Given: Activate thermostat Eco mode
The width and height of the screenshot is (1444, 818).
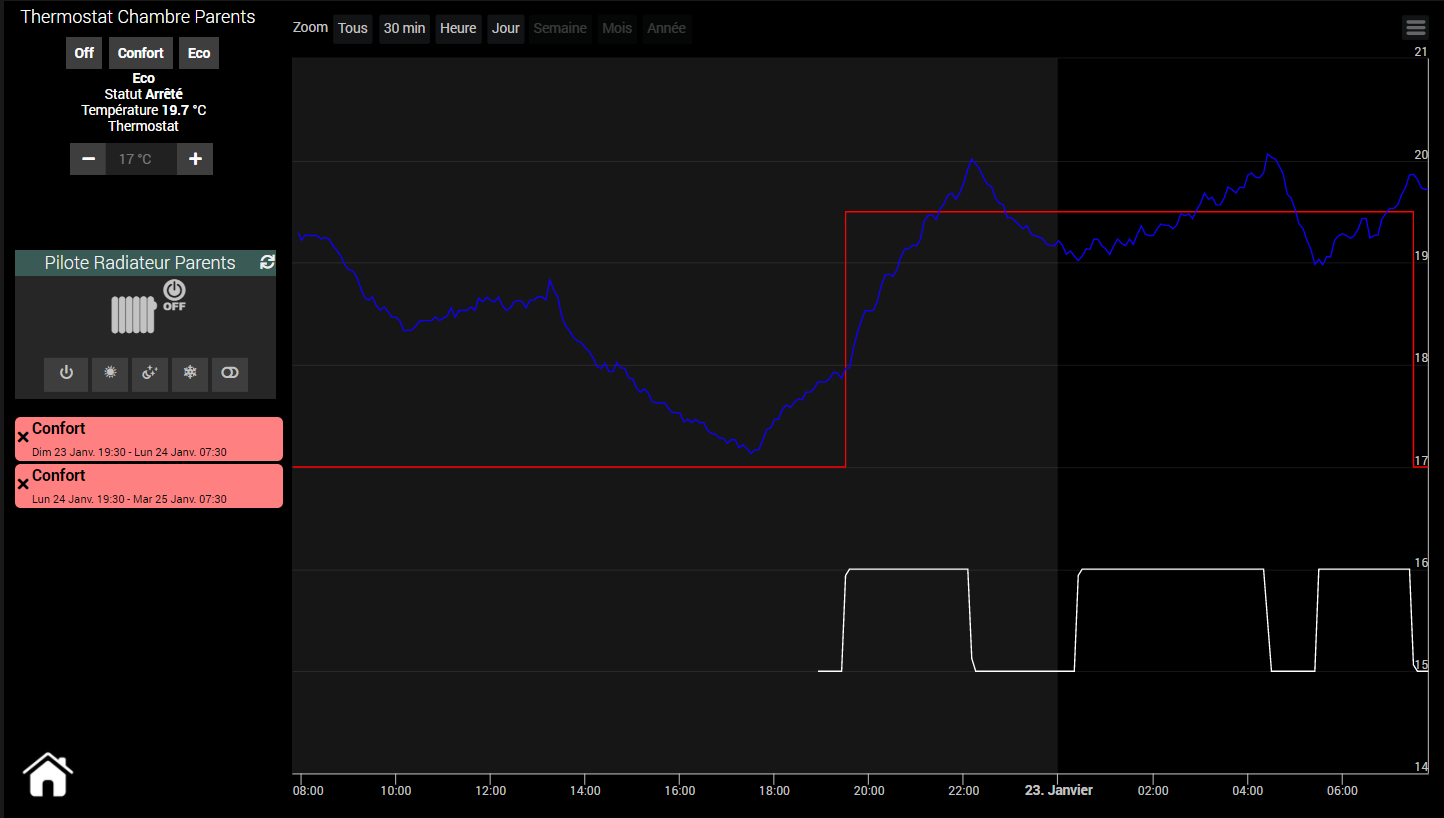Looking at the screenshot, I should 199,53.
